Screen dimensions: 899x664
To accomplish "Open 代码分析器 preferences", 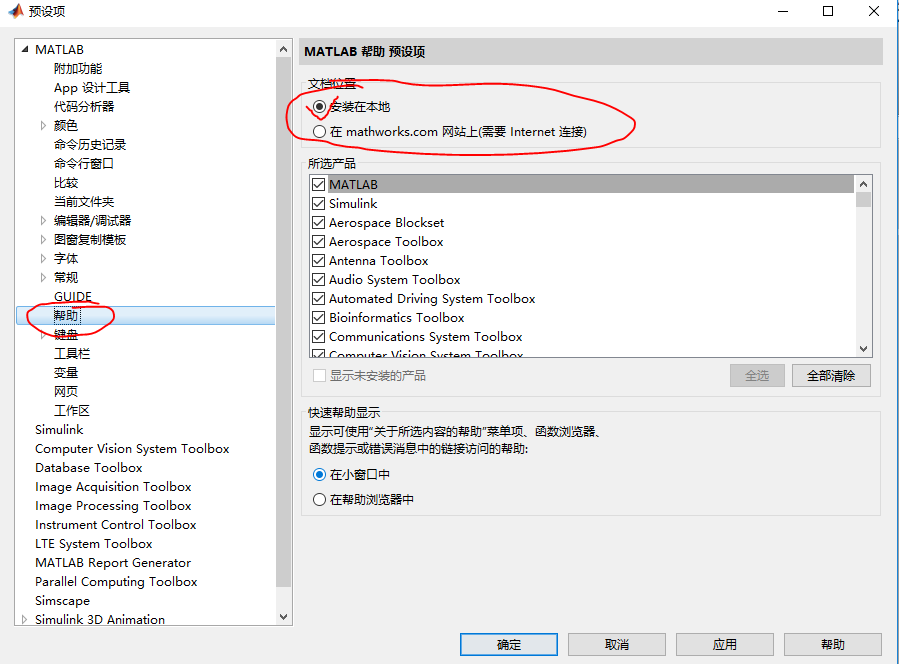I will [84, 107].
